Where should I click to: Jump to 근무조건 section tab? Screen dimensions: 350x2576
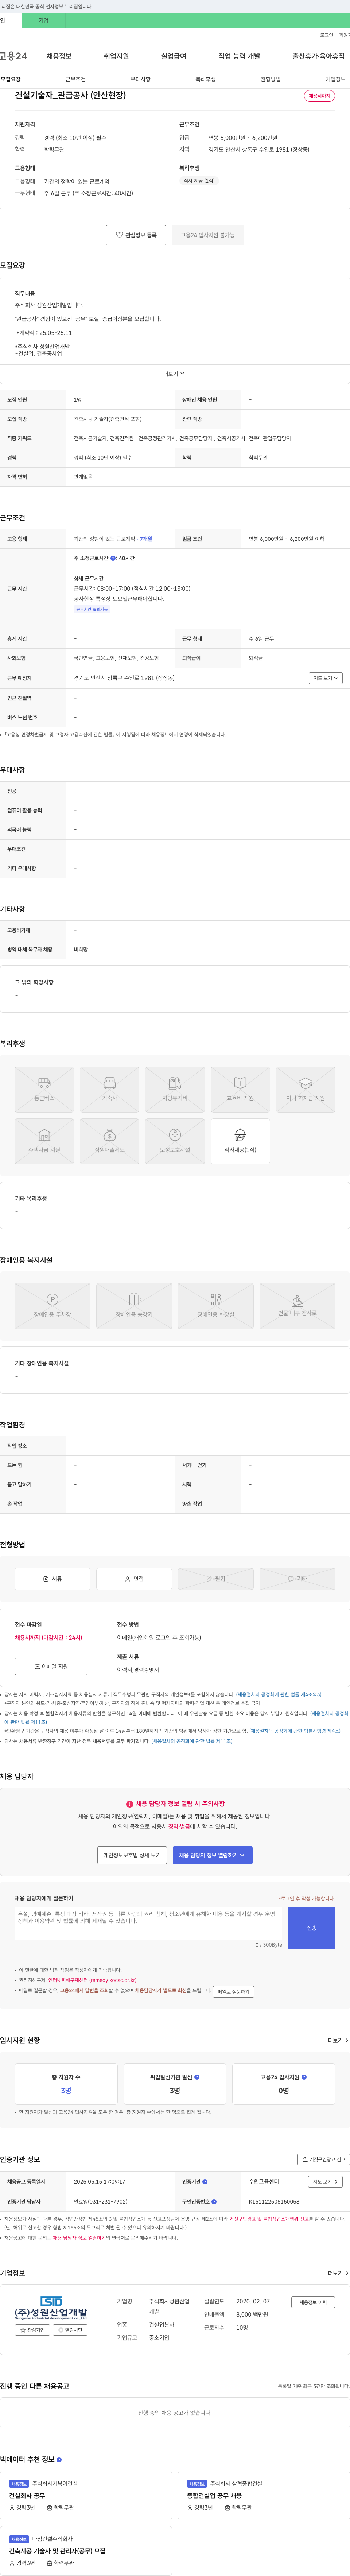click(x=75, y=79)
